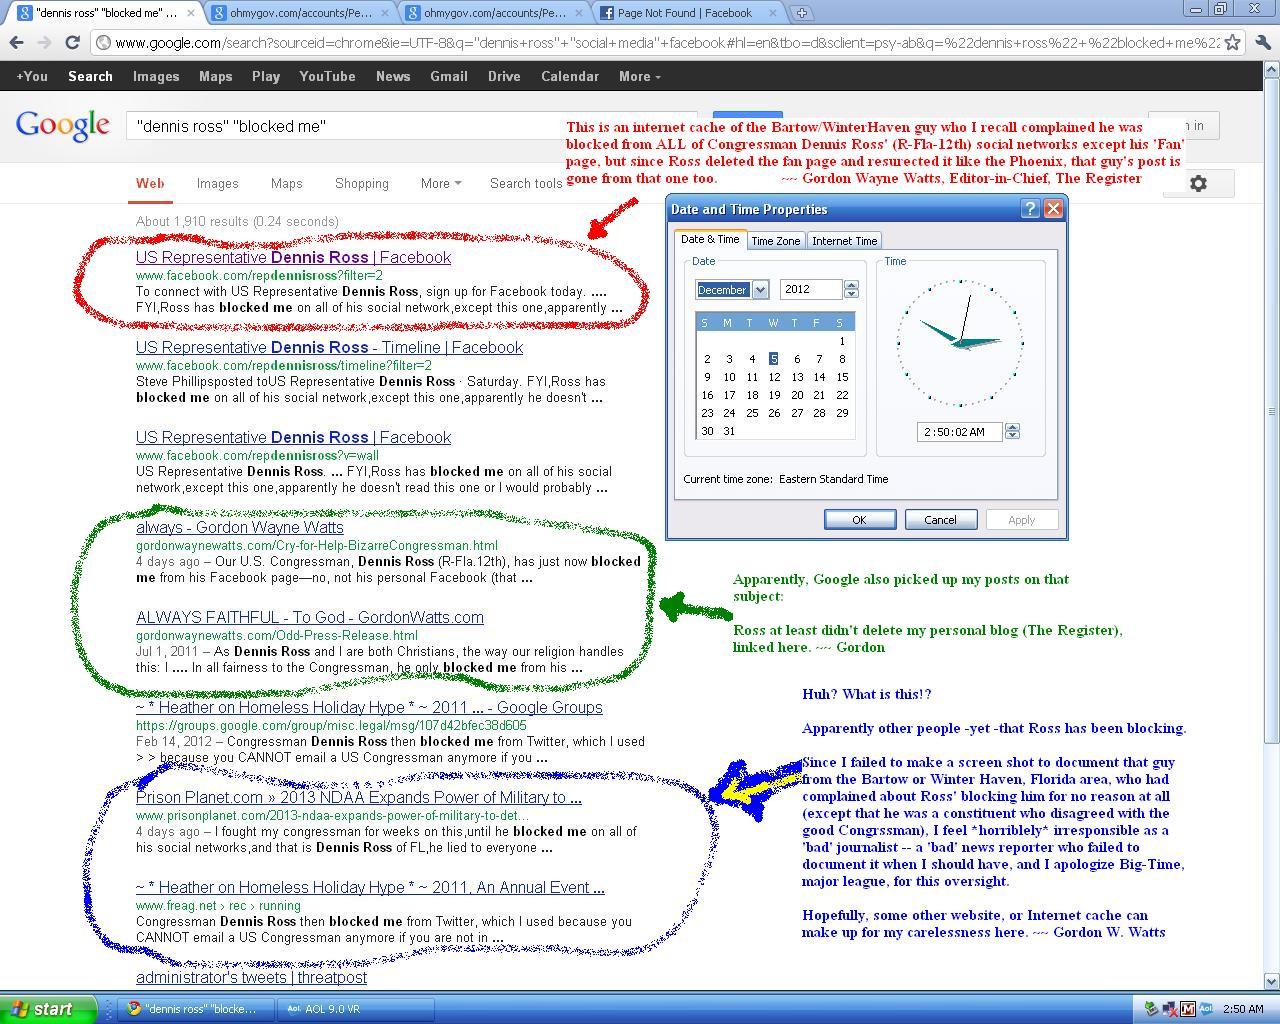
Task: Click the taskbar clock showing 2:50 AM
Action: (x=1243, y=1009)
